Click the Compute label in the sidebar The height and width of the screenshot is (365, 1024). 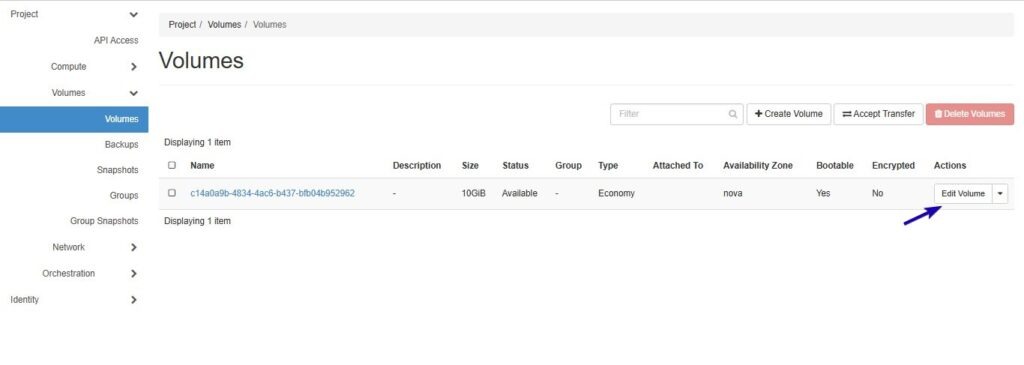pos(69,67)
